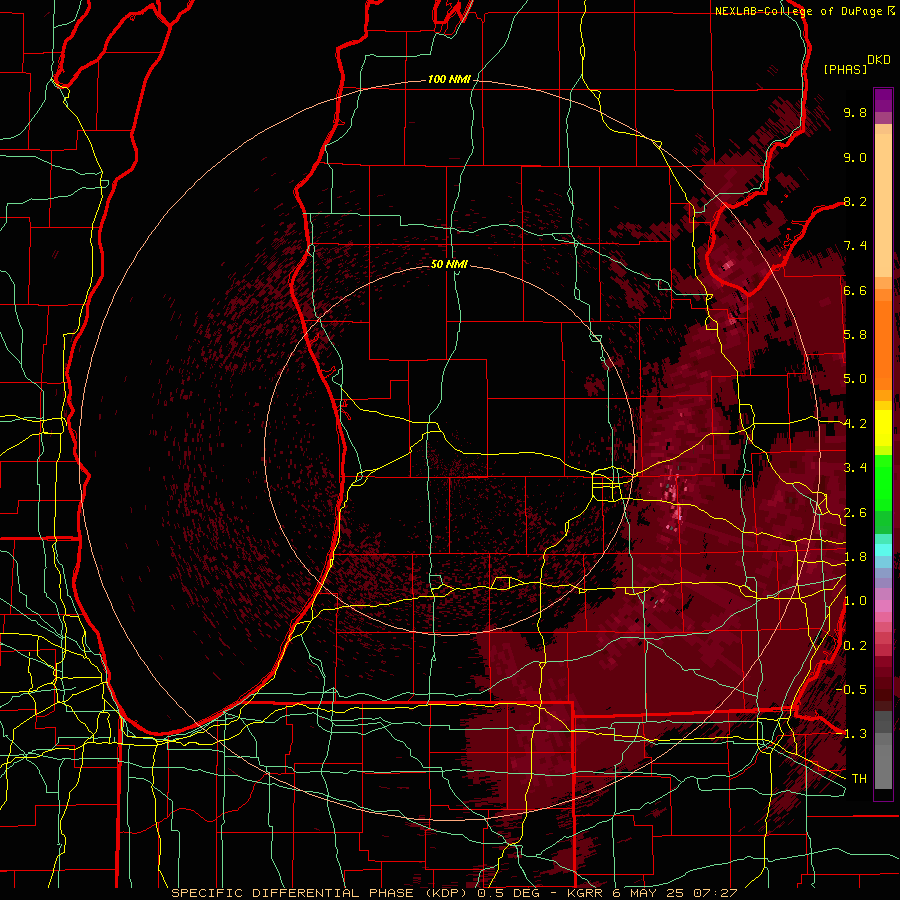Click the 50 NMI range ring label
Image resolution: width=900 pixels, height=900 pixels.
click(449, 264)
